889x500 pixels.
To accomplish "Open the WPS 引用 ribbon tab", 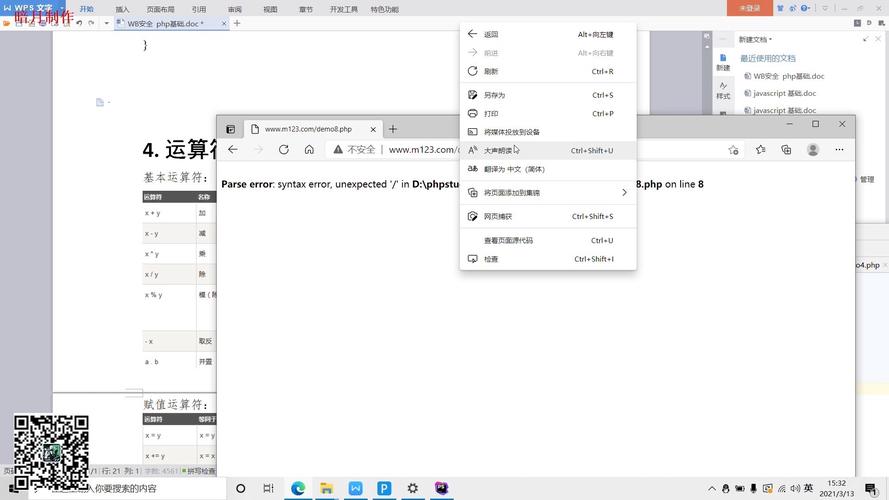I will coord(199,10).
